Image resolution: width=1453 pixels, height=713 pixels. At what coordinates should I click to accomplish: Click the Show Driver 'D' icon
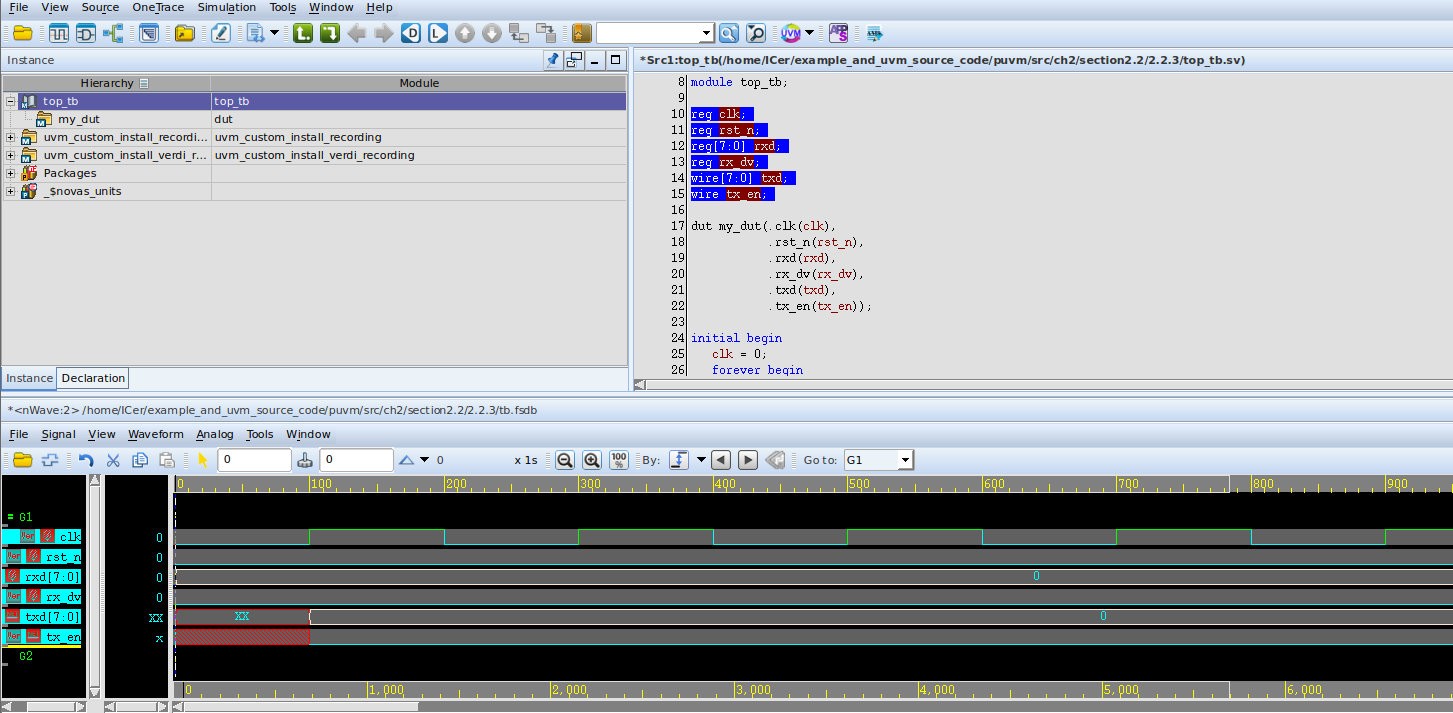[x=410, y=33]
